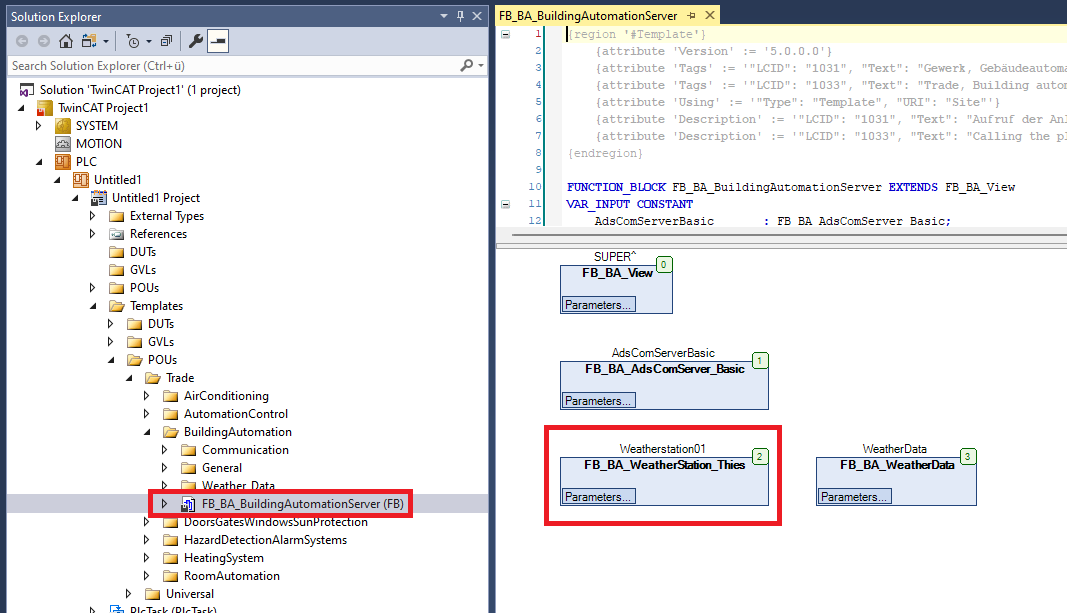The height and width of the screenshot is (613, 1067).
Task: Collapse the #Template region at line 1
Action: click(x=505, y=33)
